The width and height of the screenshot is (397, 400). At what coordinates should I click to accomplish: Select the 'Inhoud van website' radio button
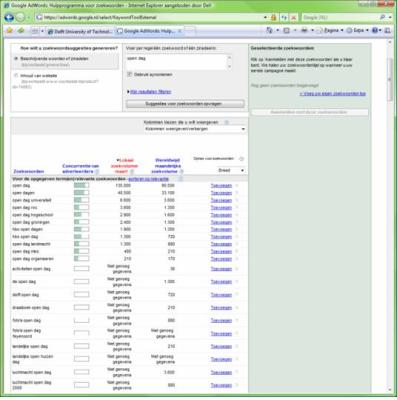pyautogui.click(x=16, y=76)
